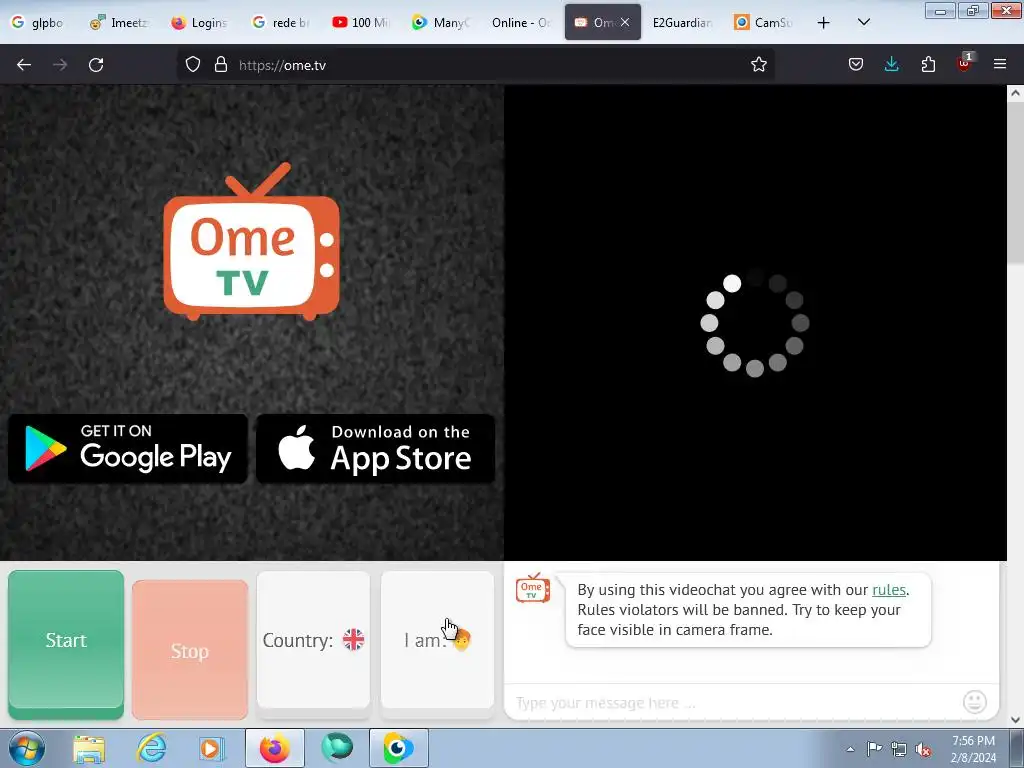Switch to the CamSu tab
Viewport: 1024px width, 768px height.
[763, 22]
